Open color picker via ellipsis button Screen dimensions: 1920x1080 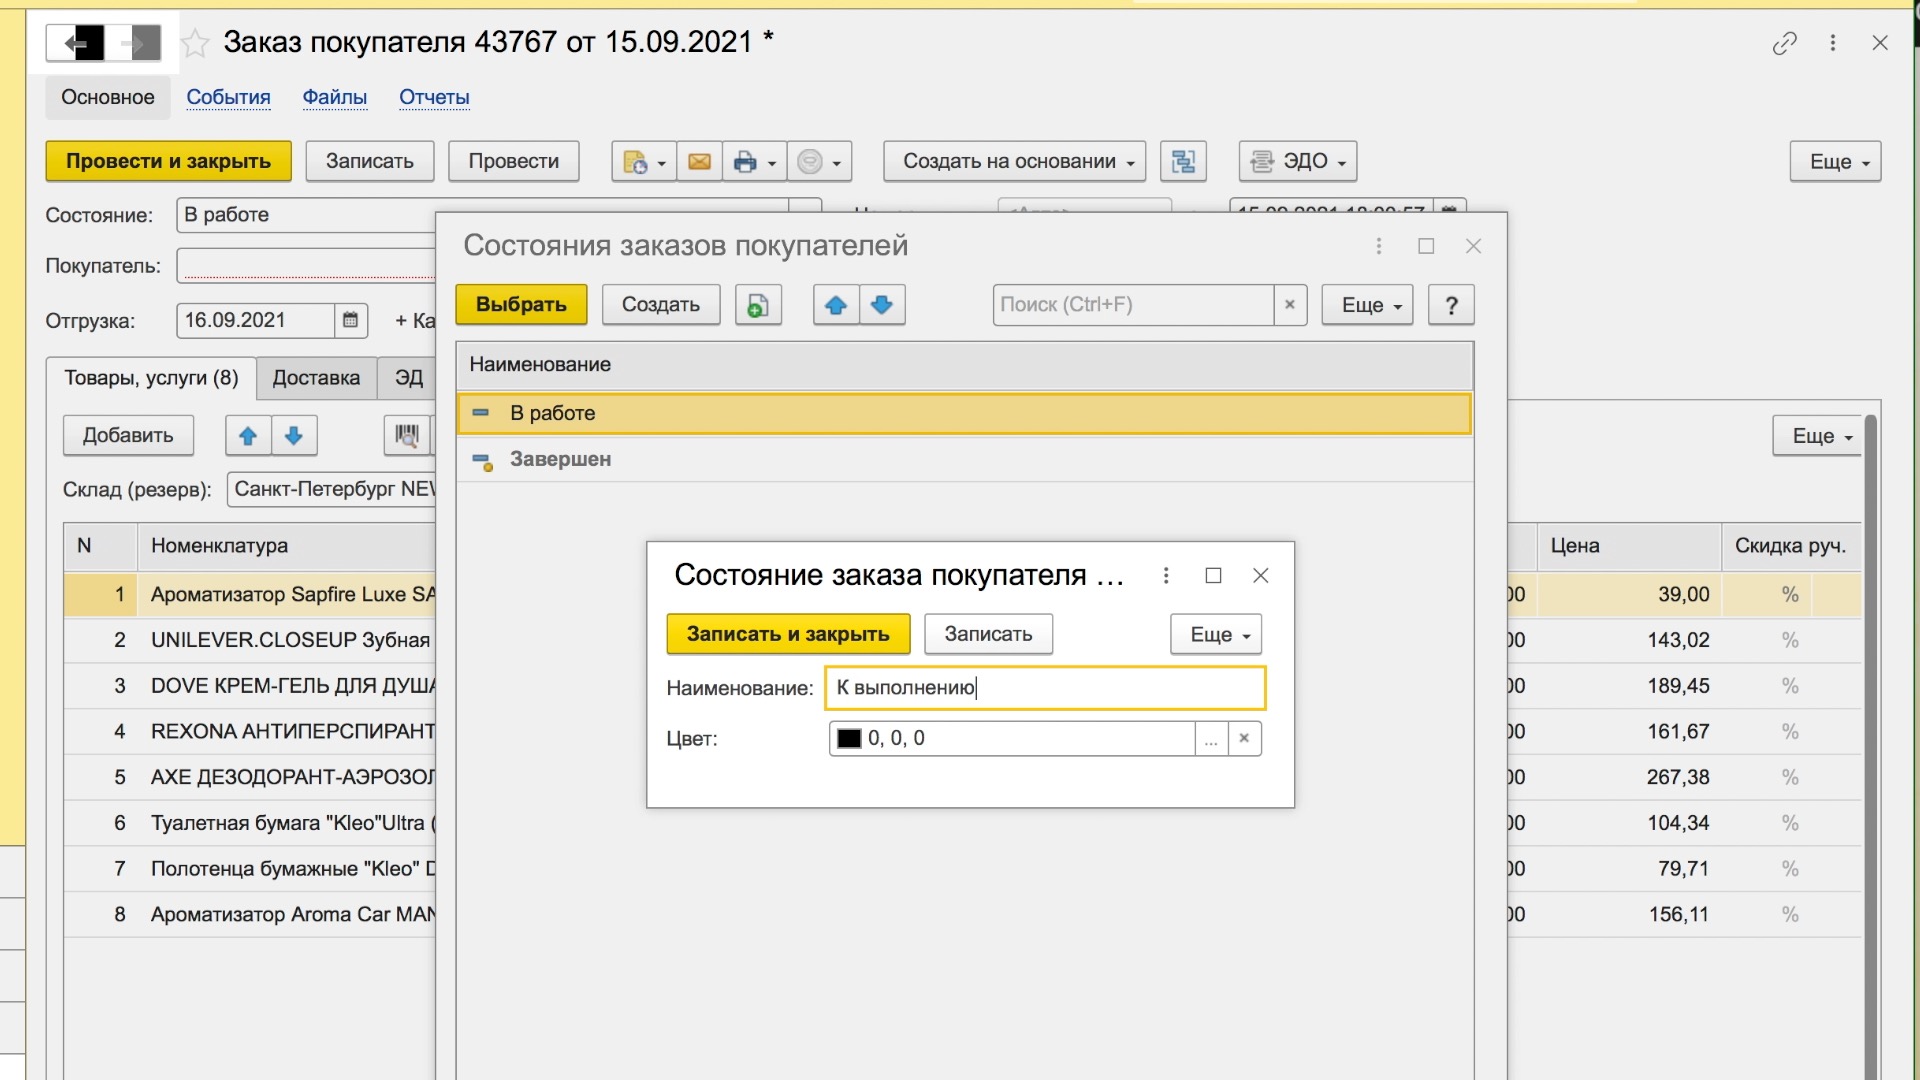1211,738
